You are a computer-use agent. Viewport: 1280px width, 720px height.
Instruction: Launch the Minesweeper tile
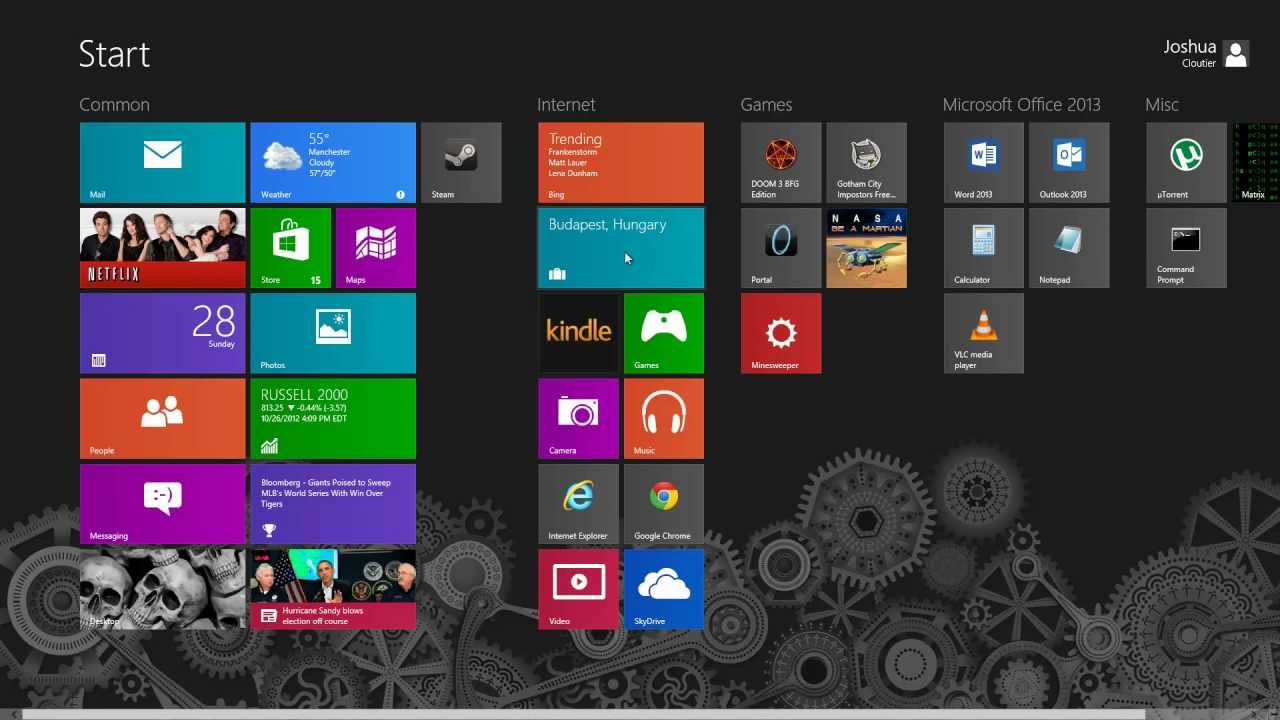[x=781, y=333]
